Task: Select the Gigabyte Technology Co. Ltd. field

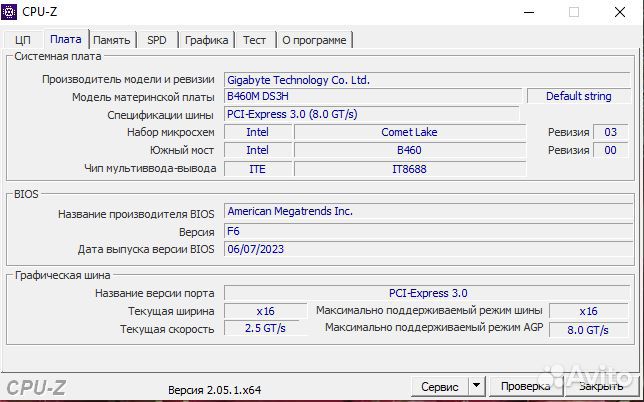Action: click(x=427, y=80)
